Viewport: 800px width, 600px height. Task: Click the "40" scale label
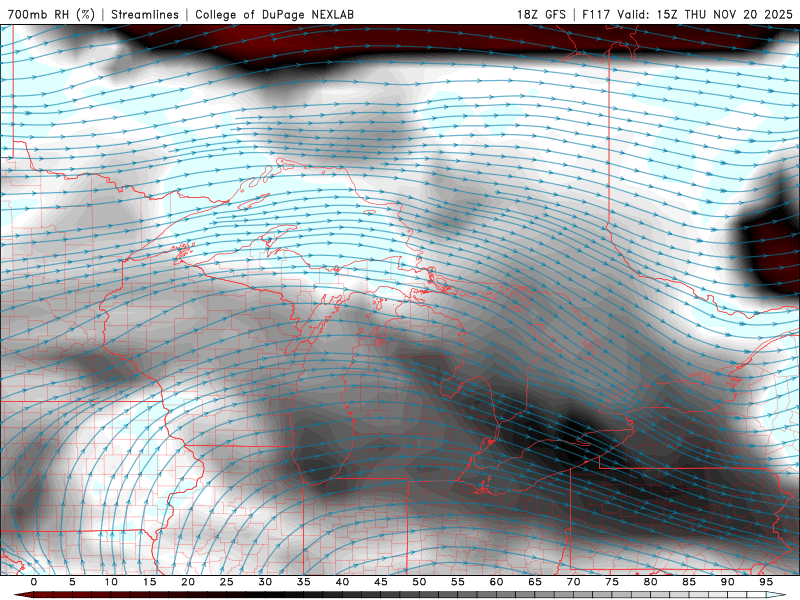[342, 582]
